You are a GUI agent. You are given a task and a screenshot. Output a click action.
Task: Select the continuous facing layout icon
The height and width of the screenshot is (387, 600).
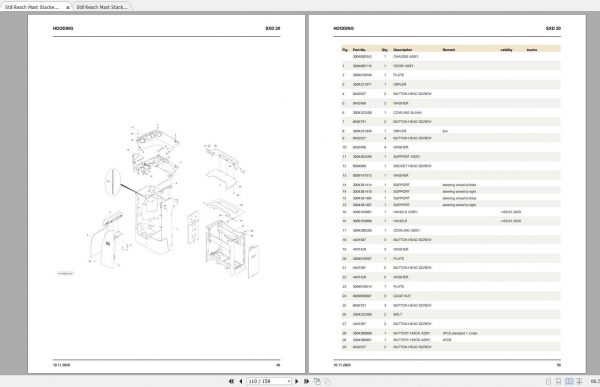[x=580, y=381]
